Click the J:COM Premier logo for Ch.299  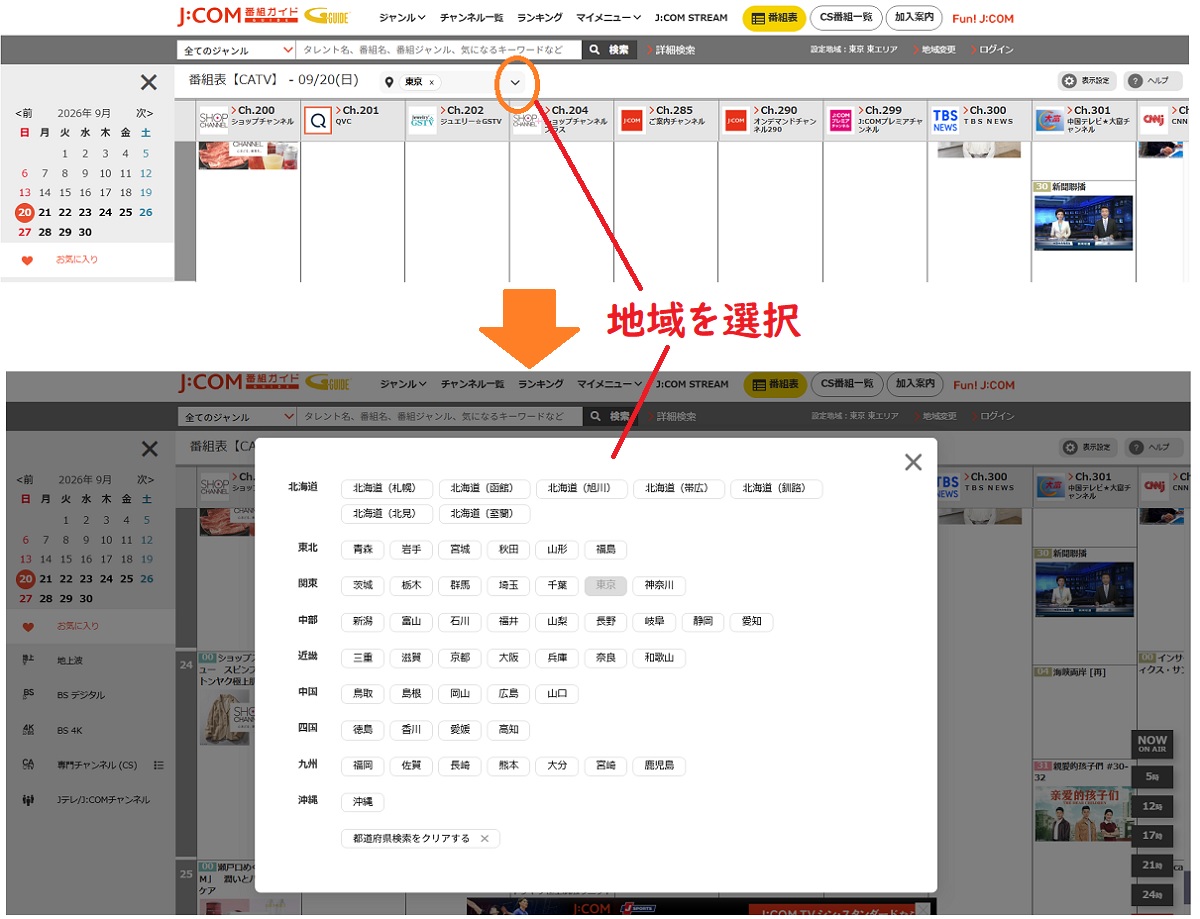coord(840,121)
